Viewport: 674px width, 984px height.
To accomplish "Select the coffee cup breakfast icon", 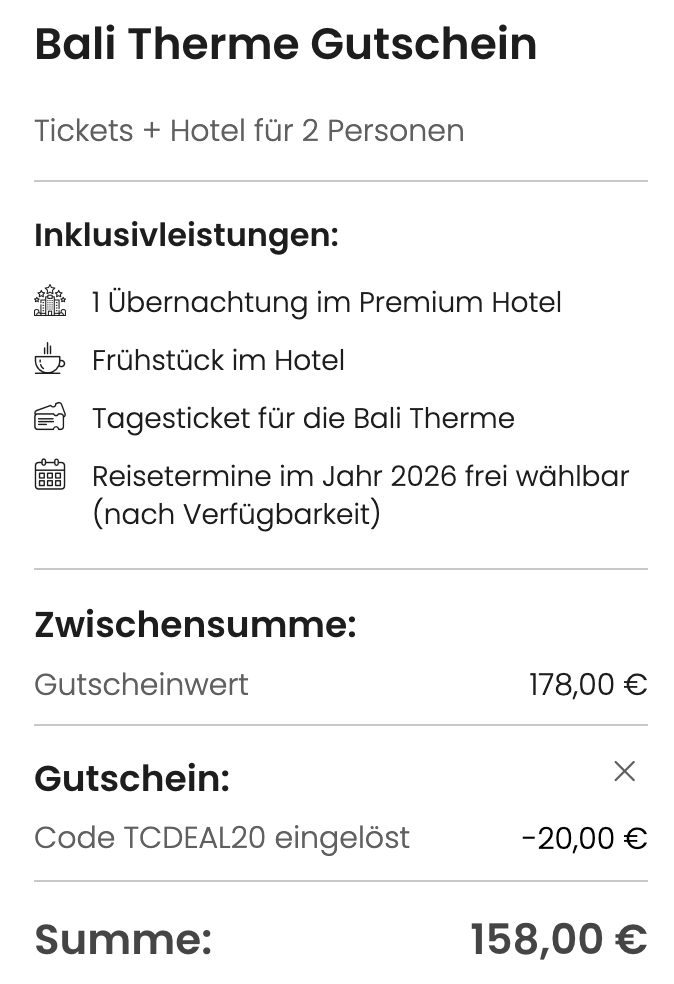I will click(47, 361).
